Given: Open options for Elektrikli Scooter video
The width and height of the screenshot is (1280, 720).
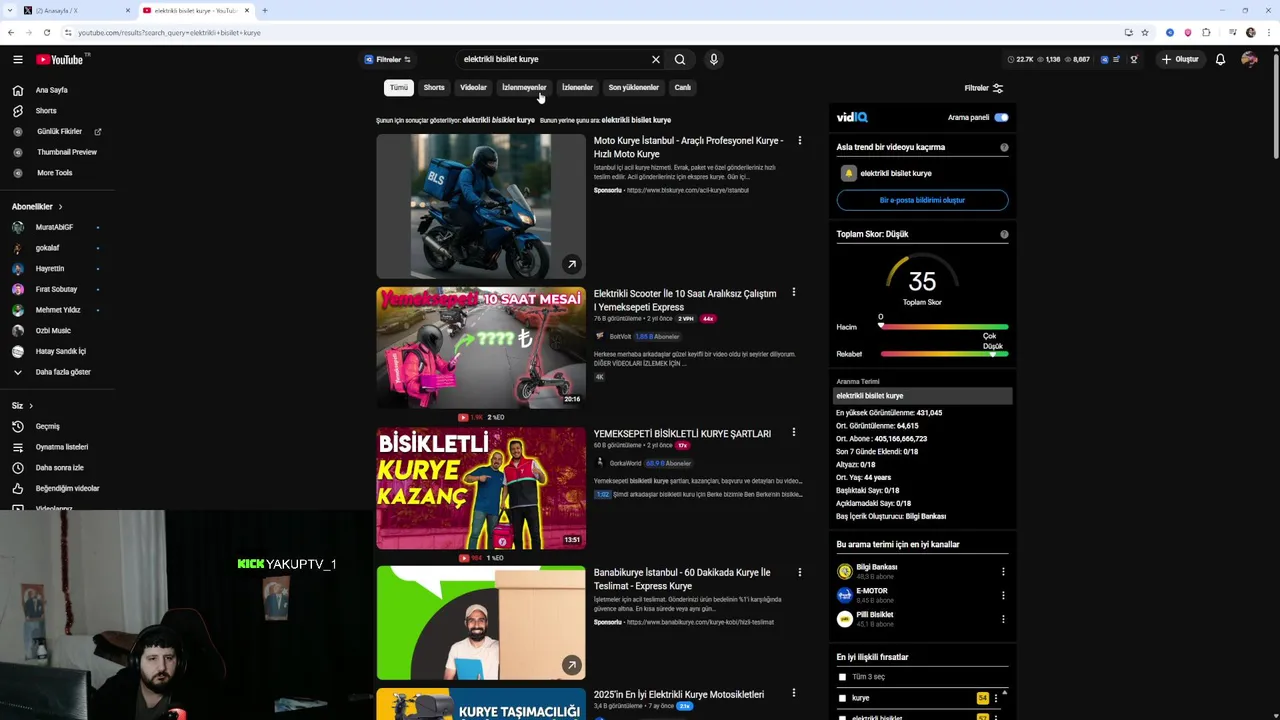Looking at the screenshot, I should (x=793, y=293).
